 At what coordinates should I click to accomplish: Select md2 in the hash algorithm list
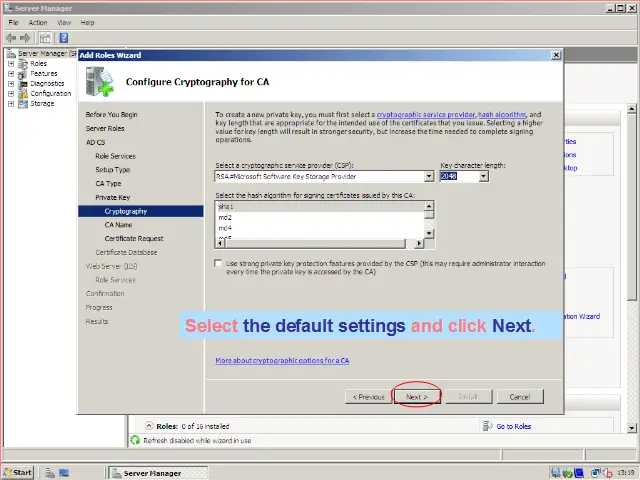point(225,217)
